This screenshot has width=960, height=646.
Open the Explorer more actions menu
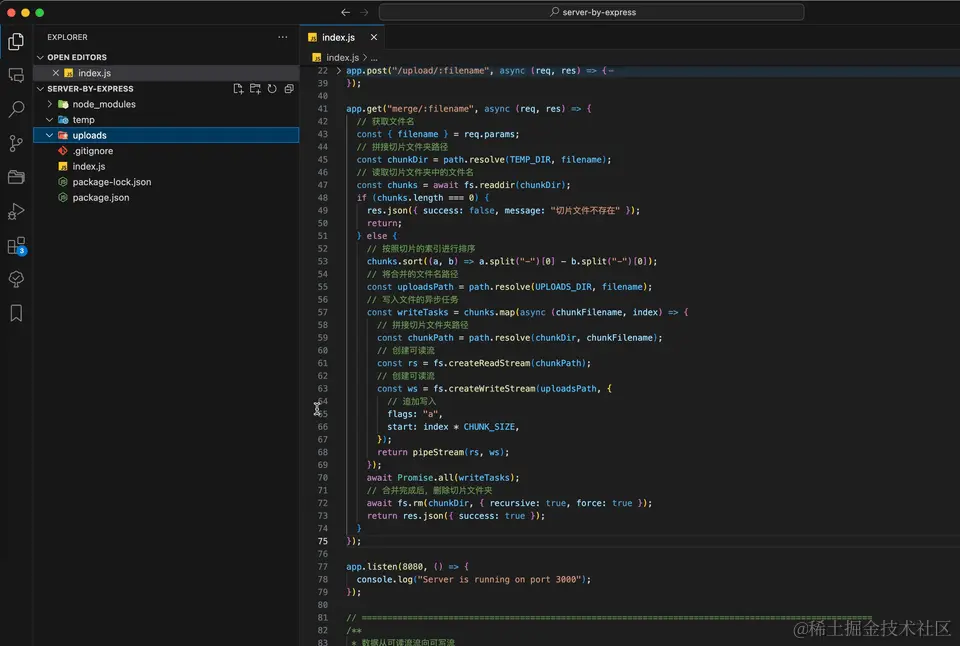(x=283, y=37)
